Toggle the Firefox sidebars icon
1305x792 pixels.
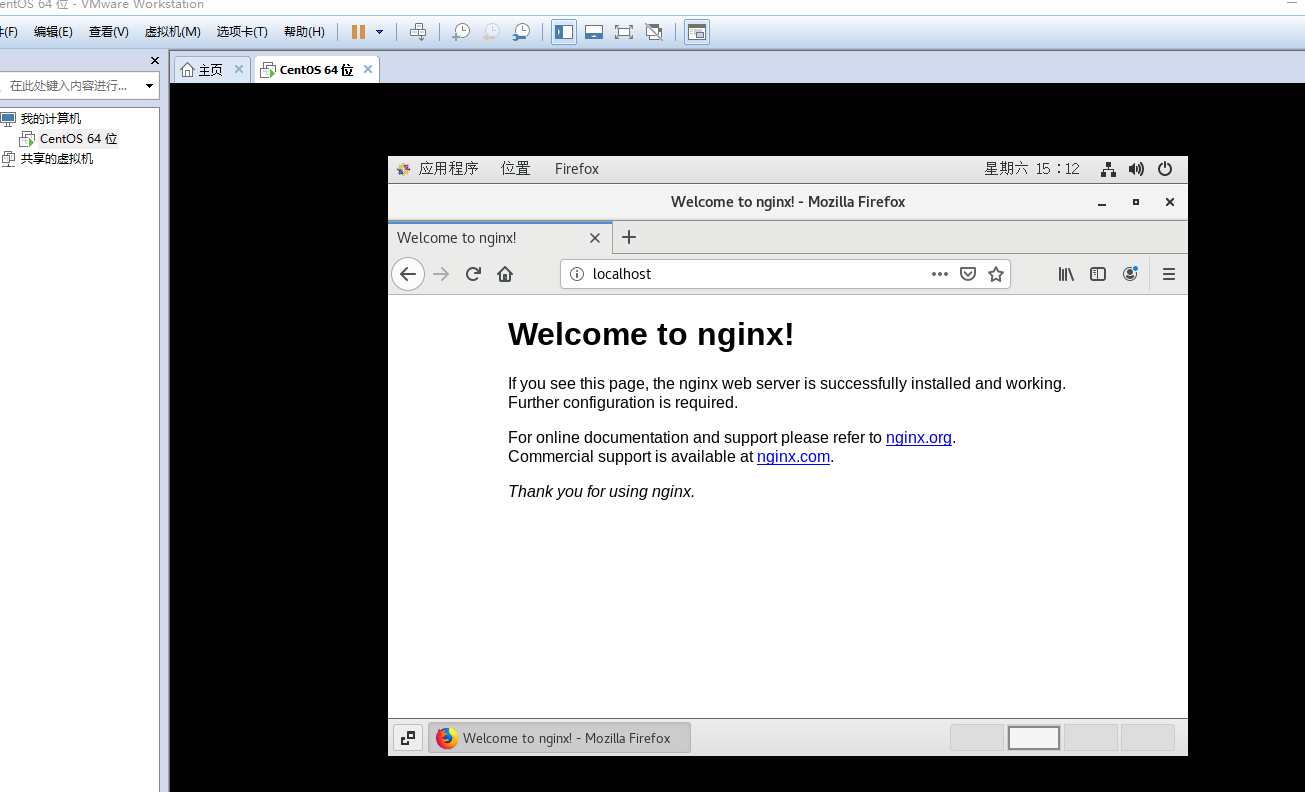[1098, 274]
